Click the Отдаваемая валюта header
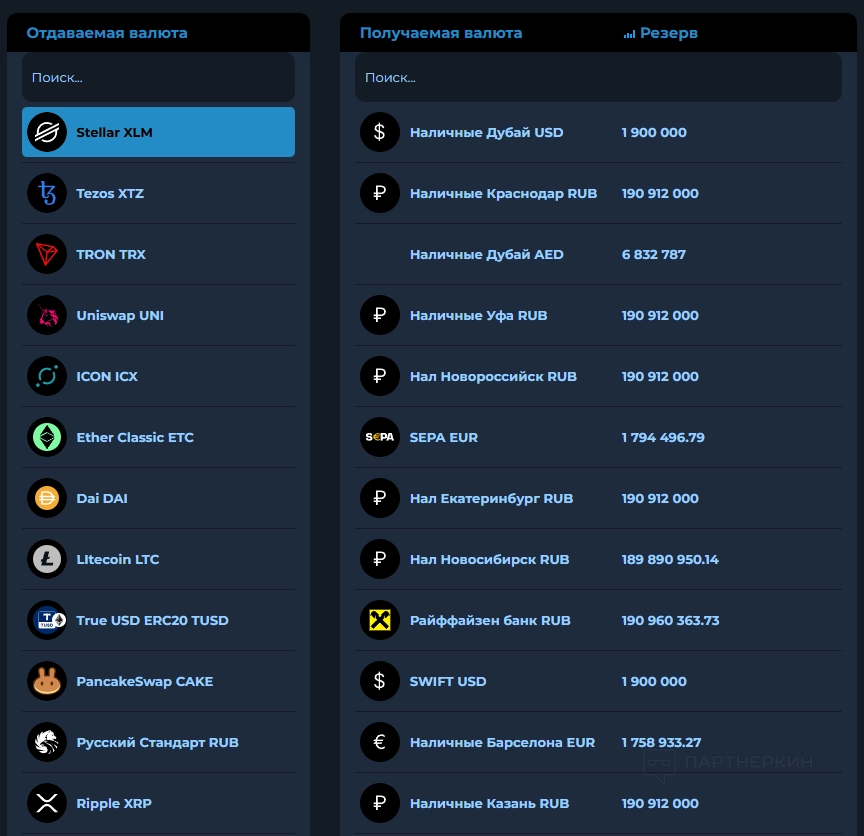The height and width of the screenshot is (836, 864). tap(107, 33)
